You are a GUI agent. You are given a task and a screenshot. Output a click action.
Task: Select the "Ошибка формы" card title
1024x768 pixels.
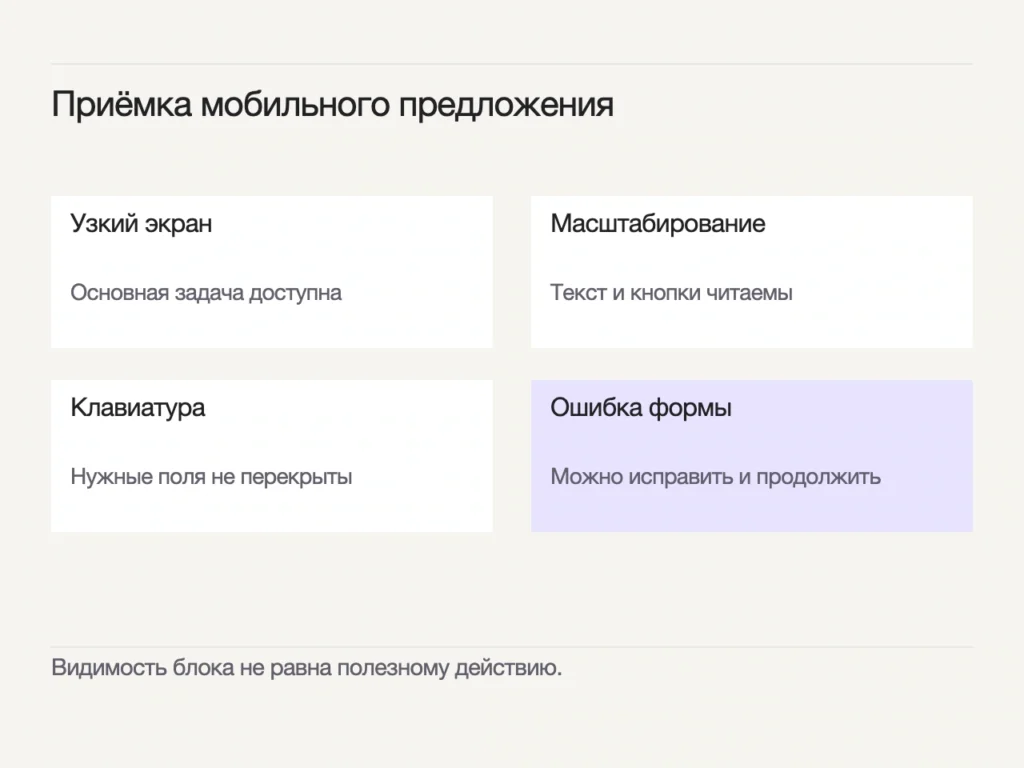(641, 408)
